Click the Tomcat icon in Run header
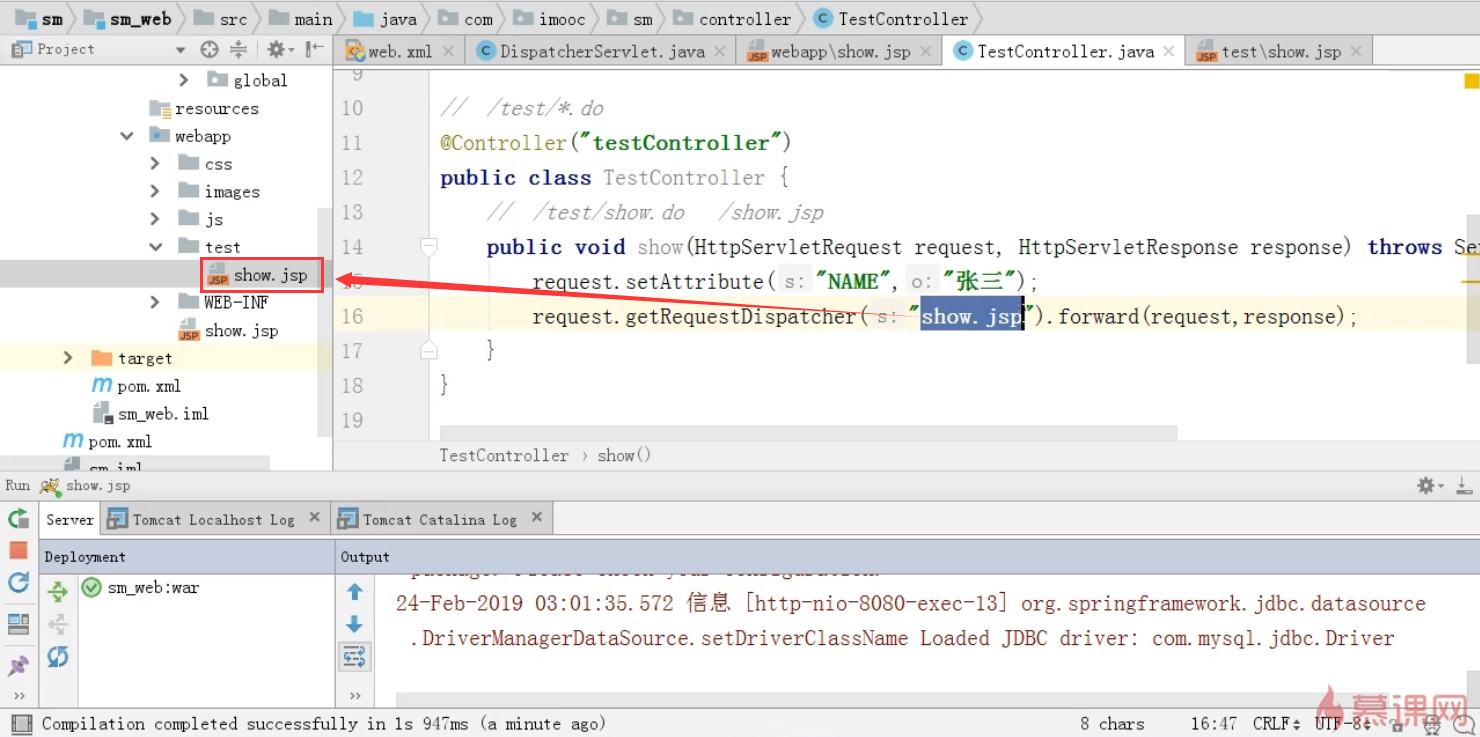This screenshot has height=737, width=1480. point(50,485)
